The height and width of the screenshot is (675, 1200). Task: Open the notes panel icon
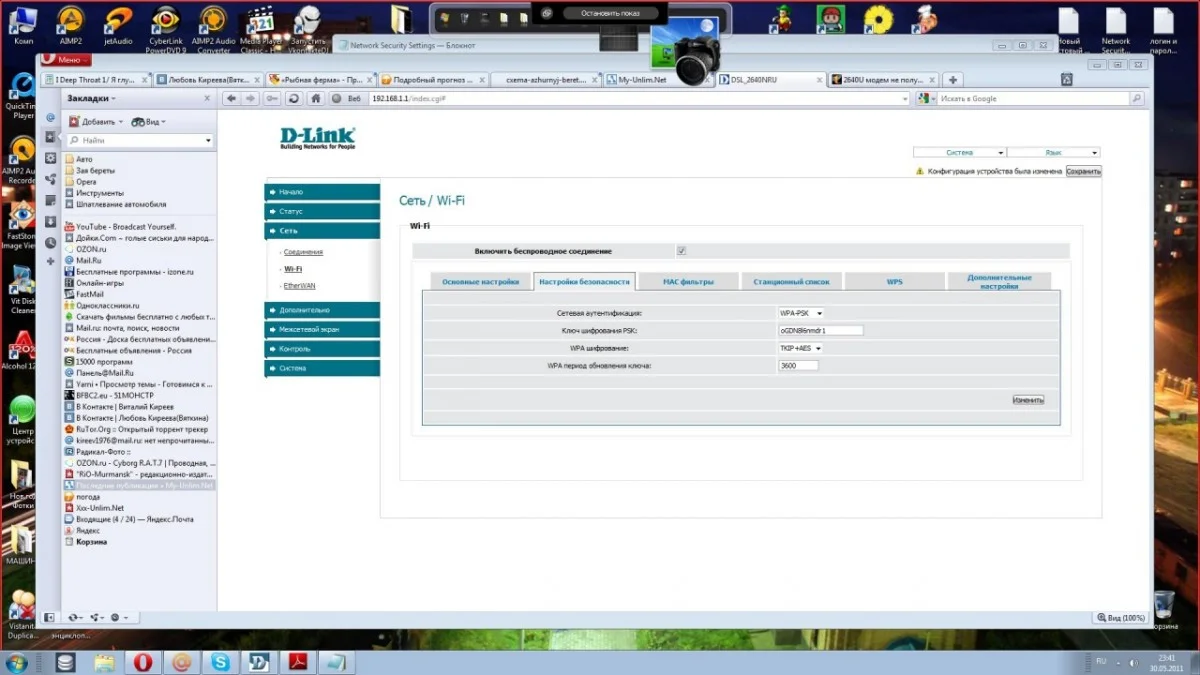pyautogui.click(x=50, y=200)
